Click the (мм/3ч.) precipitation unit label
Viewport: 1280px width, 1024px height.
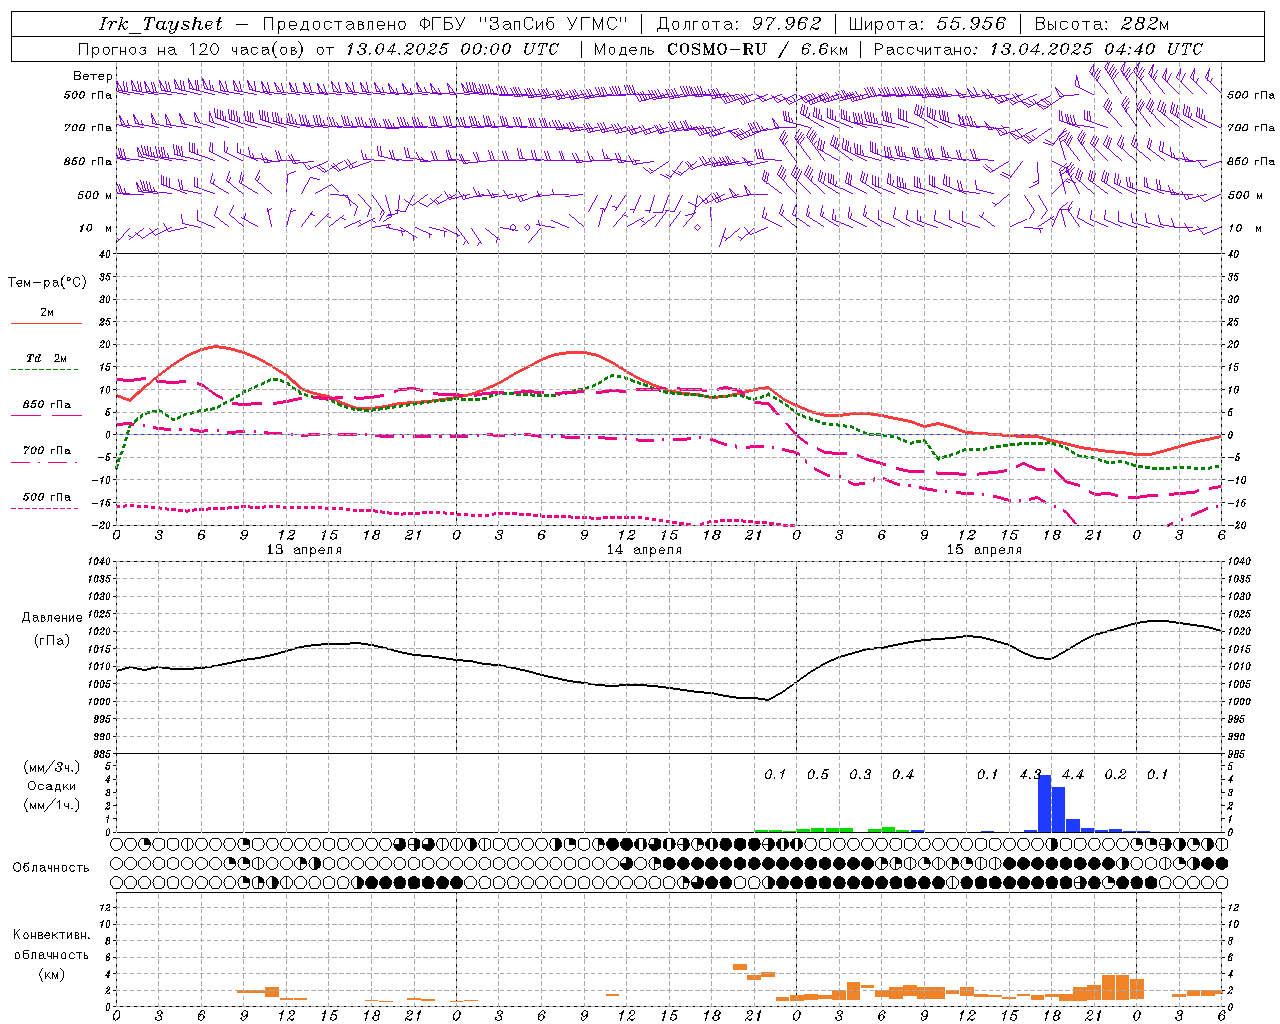(52, 767)
